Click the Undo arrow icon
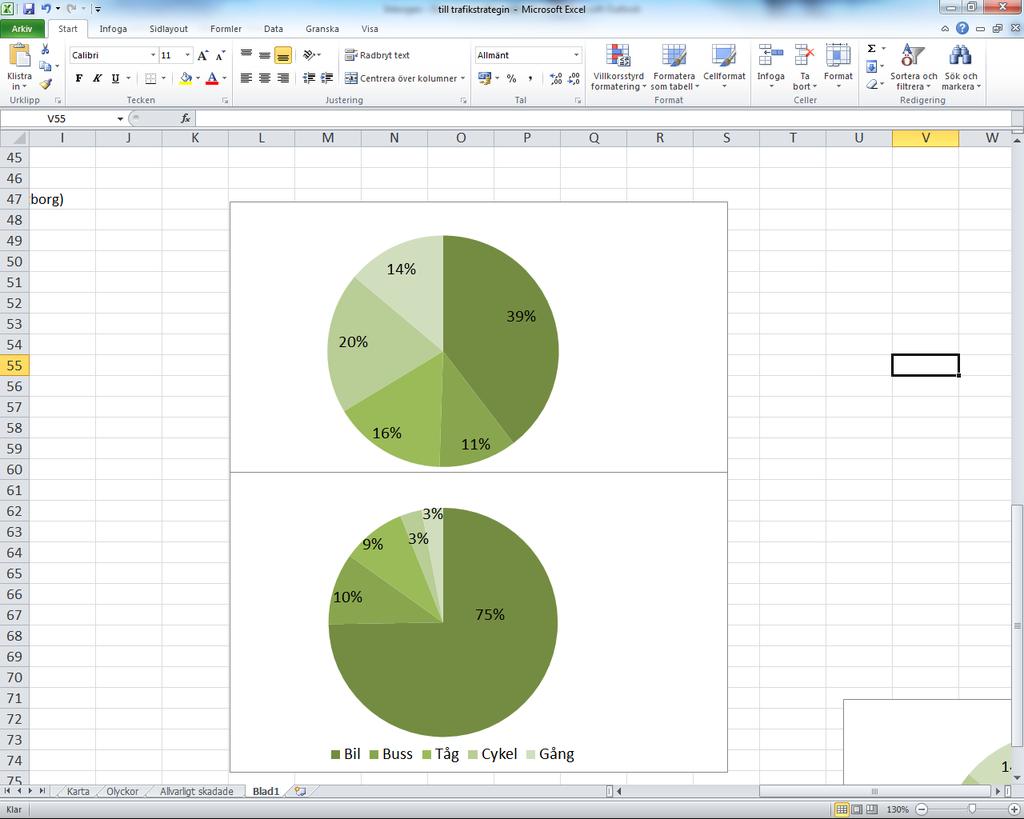 [46, 9]
